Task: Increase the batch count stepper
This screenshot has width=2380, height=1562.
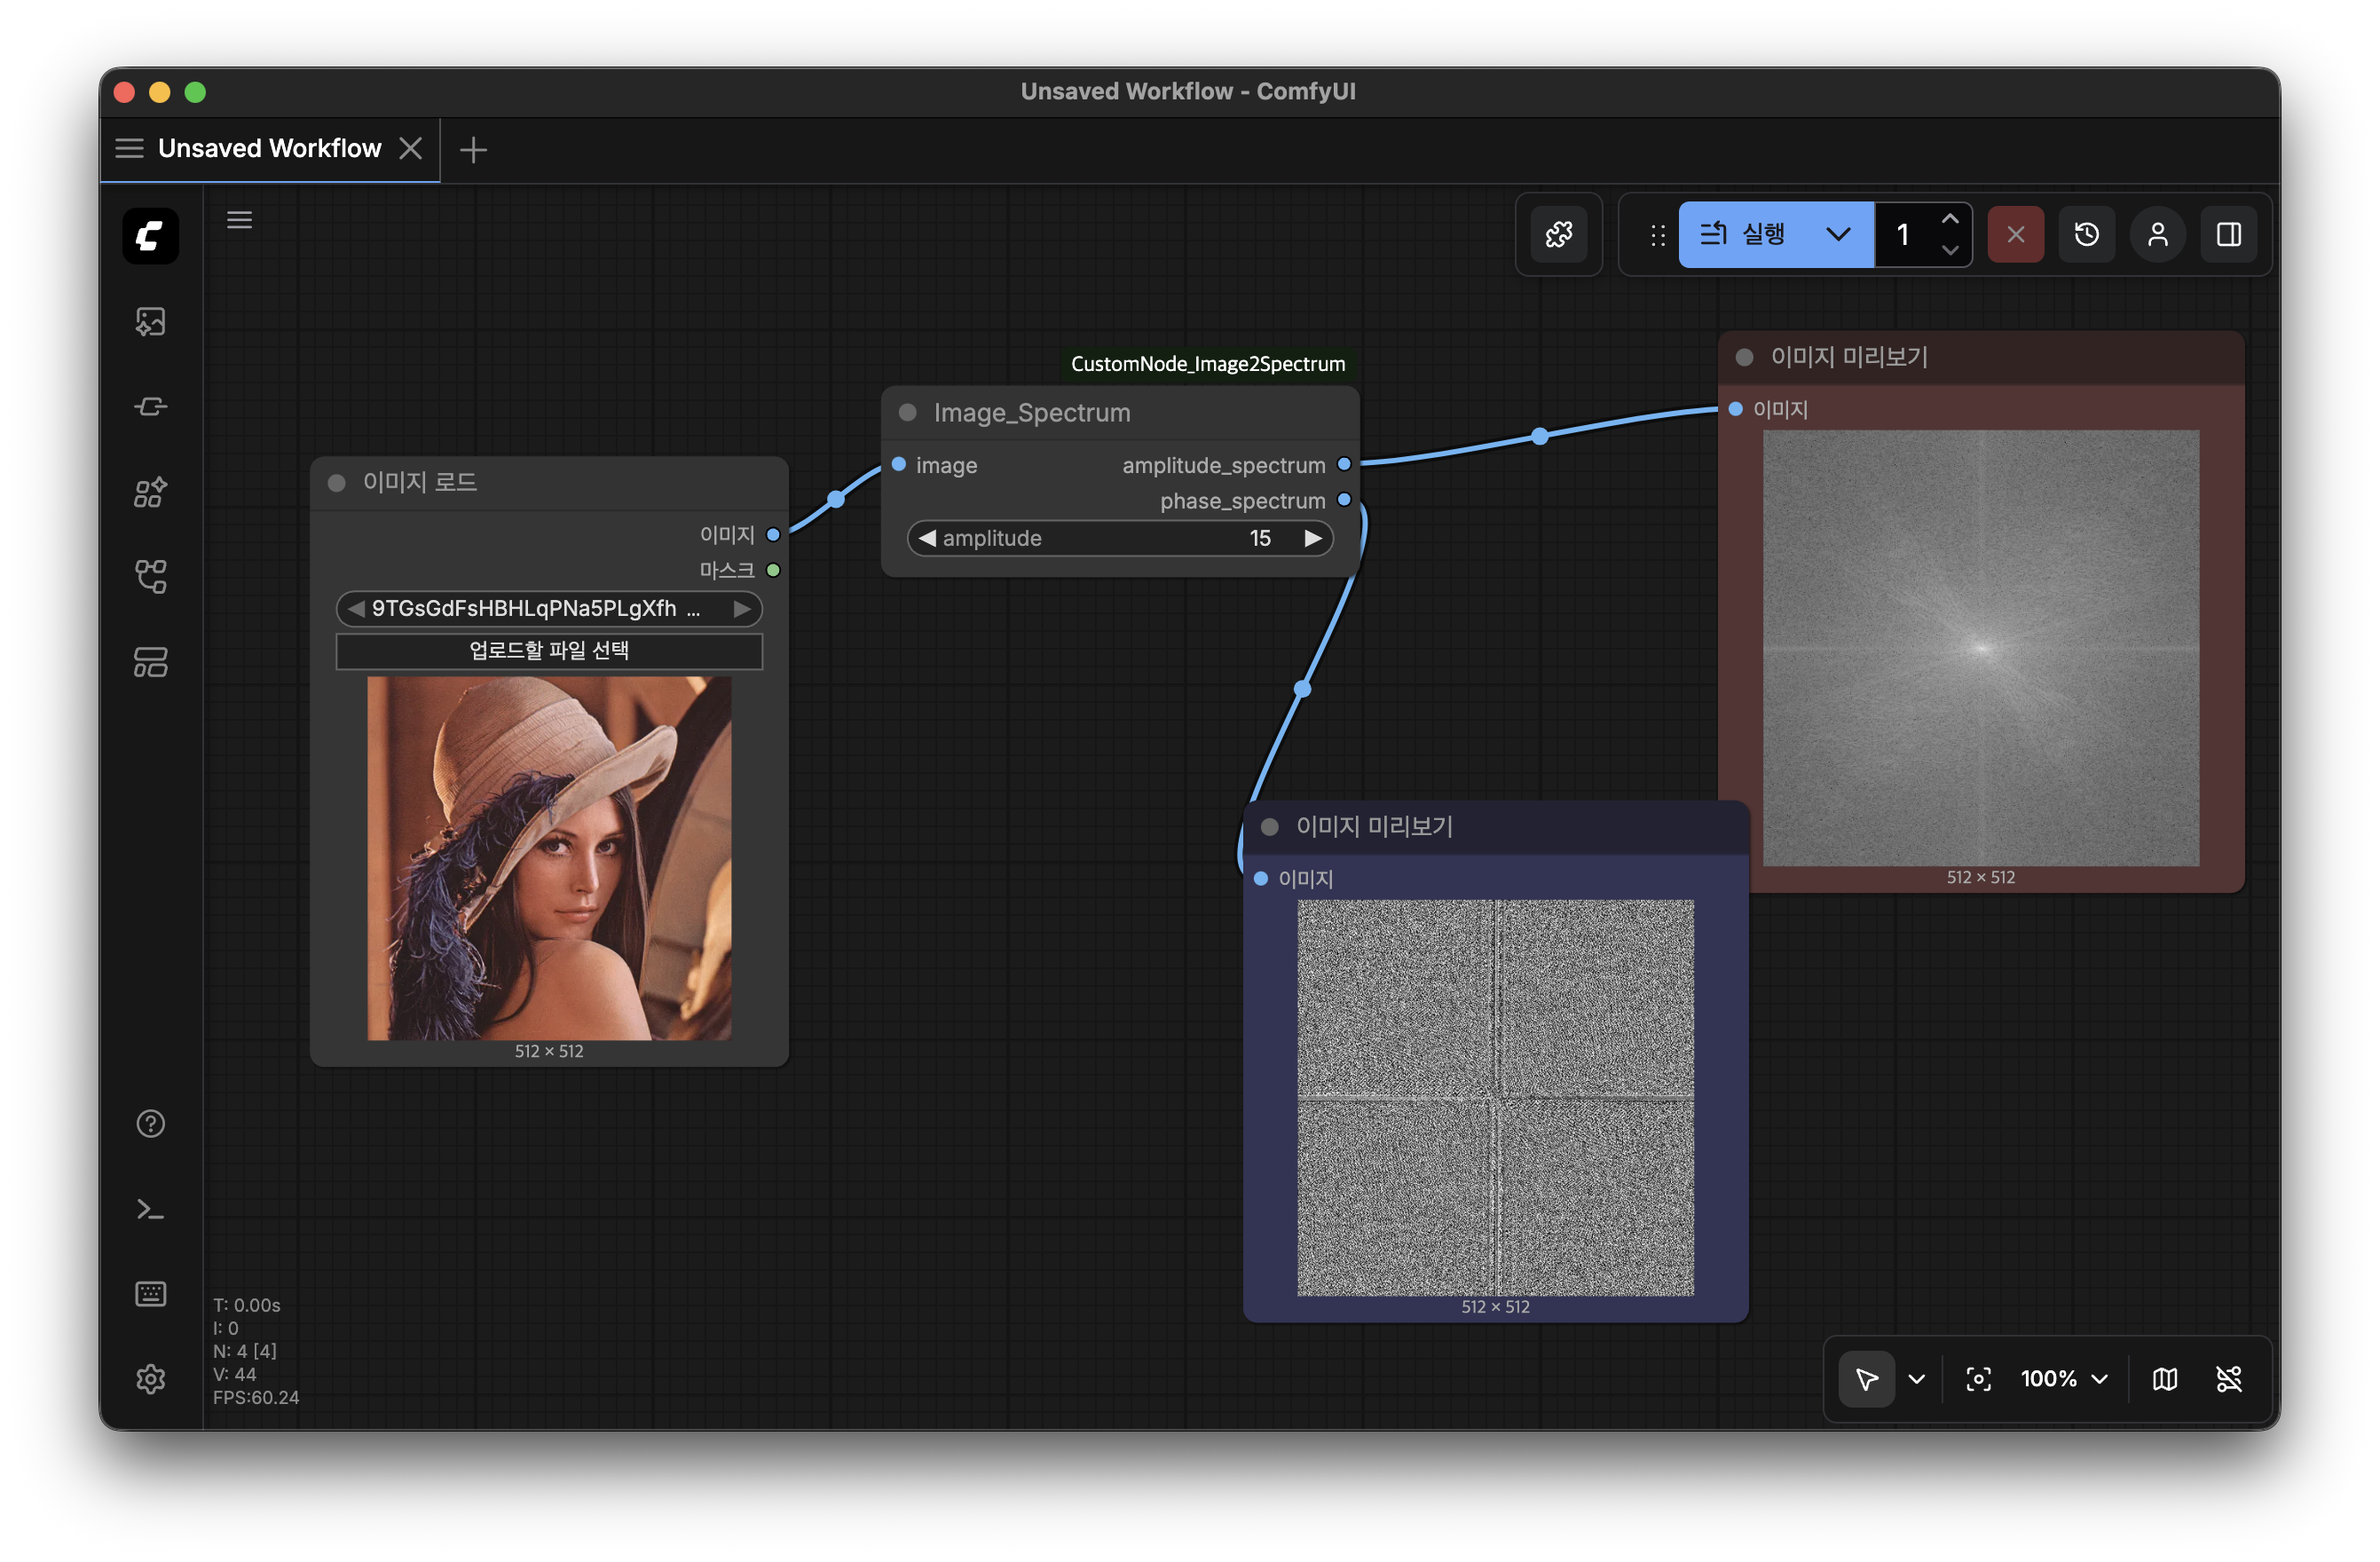Action: pos(1949,218)
